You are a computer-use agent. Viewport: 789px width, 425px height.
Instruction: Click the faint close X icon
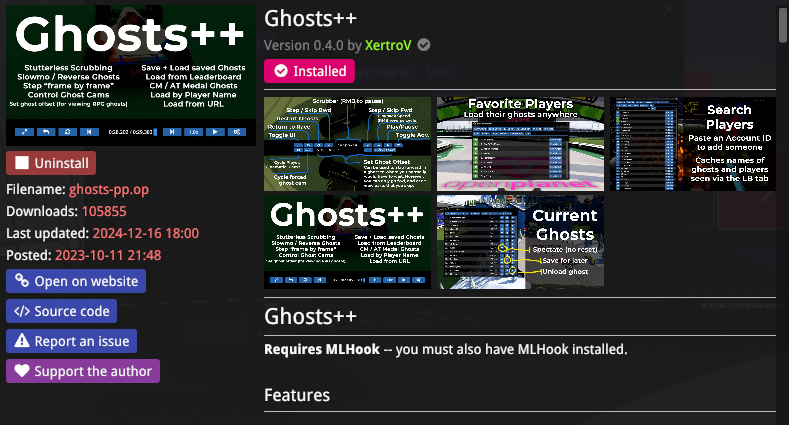point(669,9)
